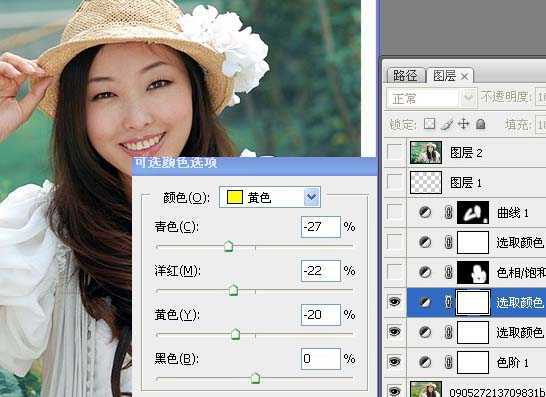This screenshot has height=397, width=546.
Task: Click the 不透明度 opacity field
Action: pyautogui.click(x=541, y=97)
